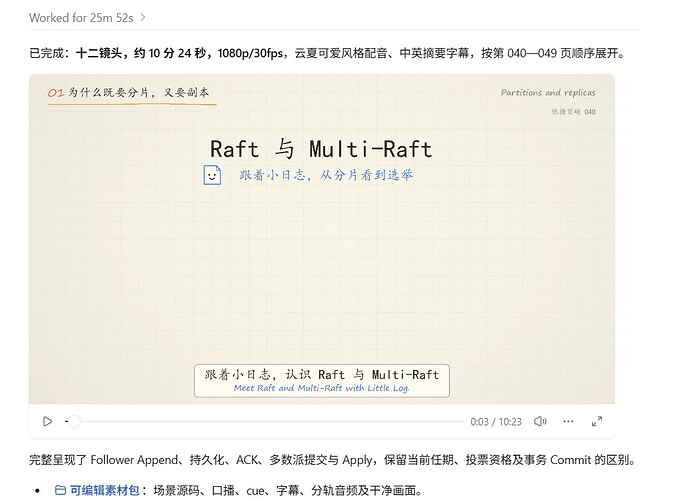The image size is (683, 500).
Task: Click the paragraph starting "完整呈现了 Follower Append"
Action: tap(333, 460)
